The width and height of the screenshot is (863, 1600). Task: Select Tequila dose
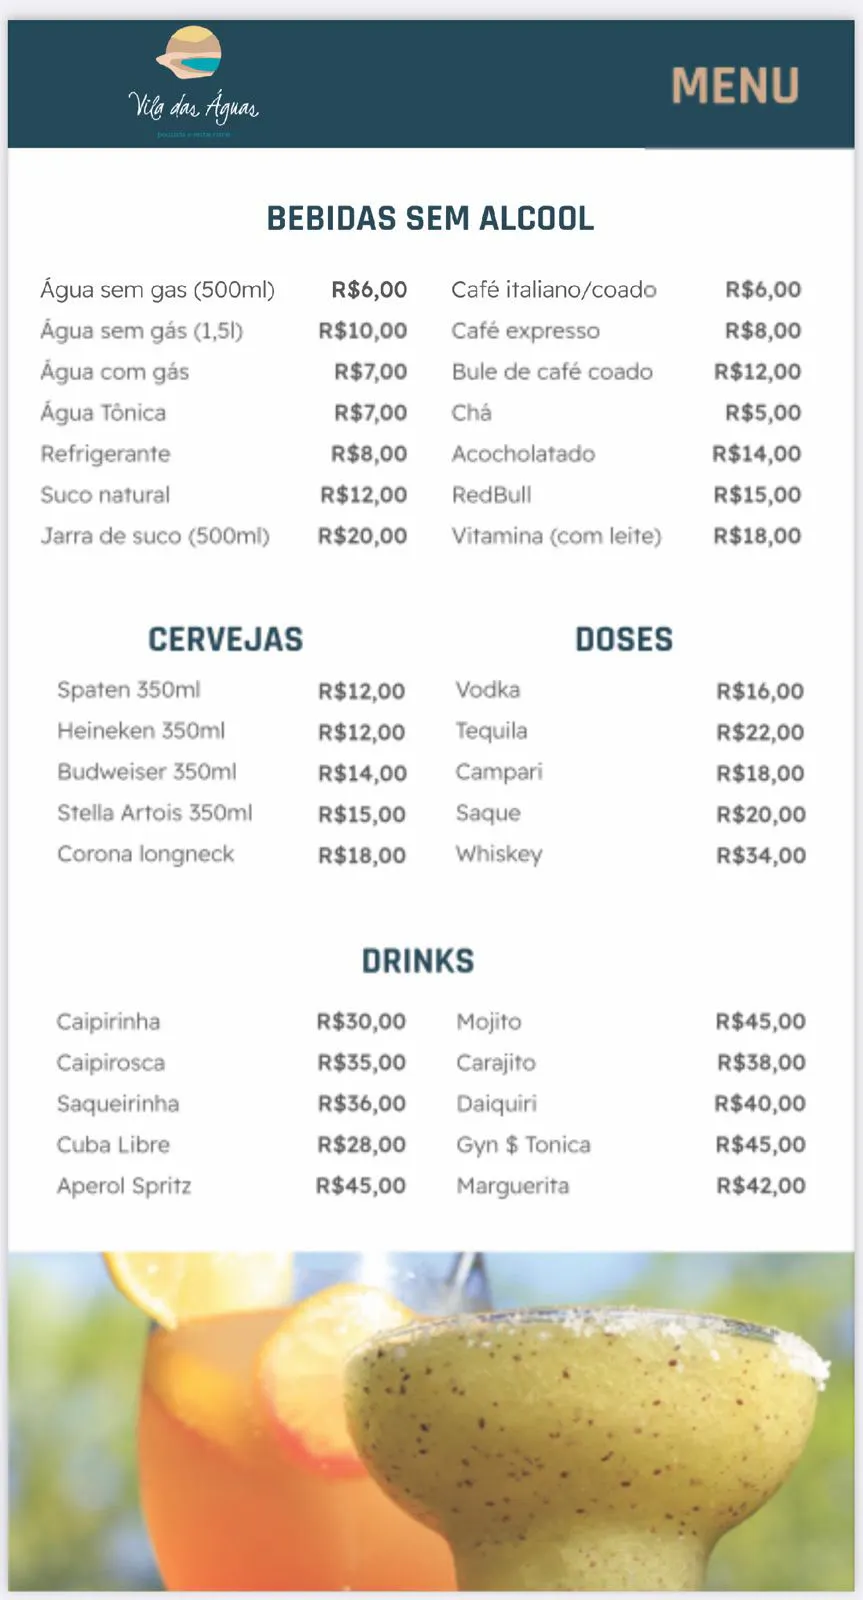pos(491,731)
